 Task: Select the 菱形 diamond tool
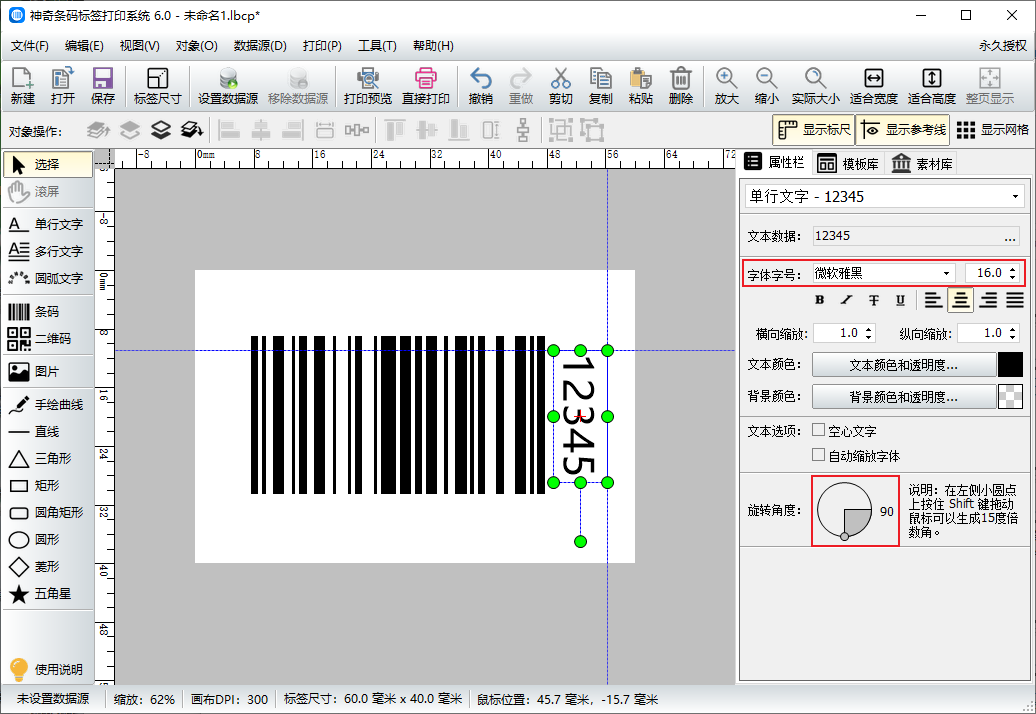coord(46,567)
